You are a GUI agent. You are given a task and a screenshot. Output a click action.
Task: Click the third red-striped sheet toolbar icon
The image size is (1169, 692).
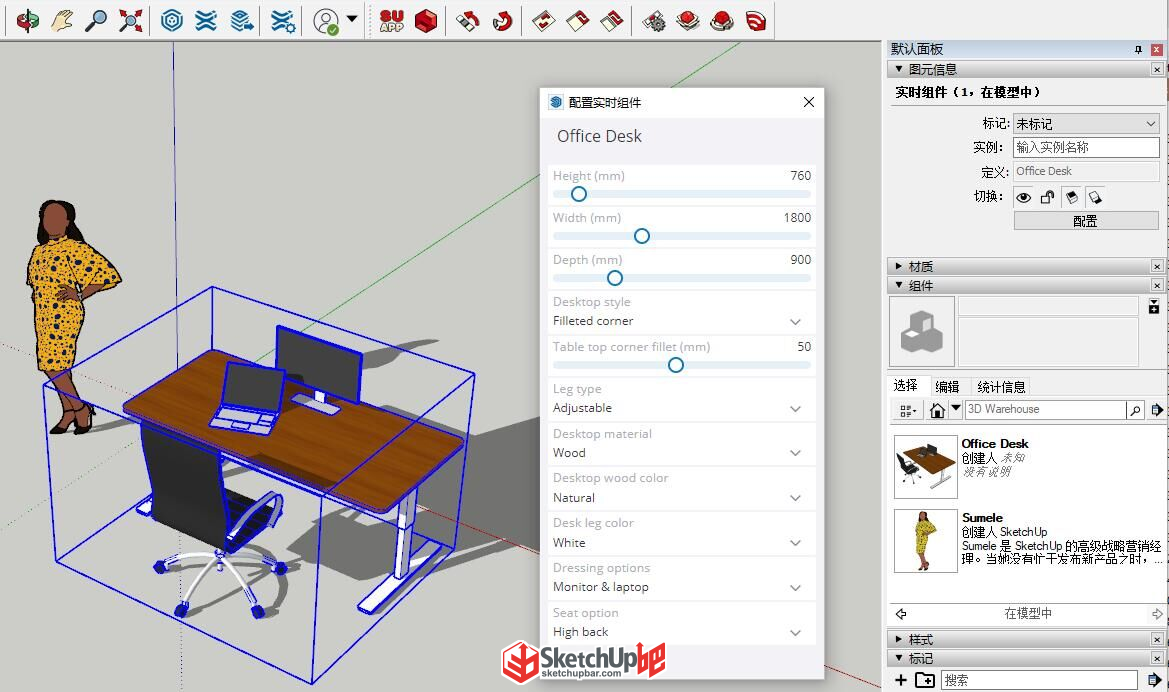point(611,20)
